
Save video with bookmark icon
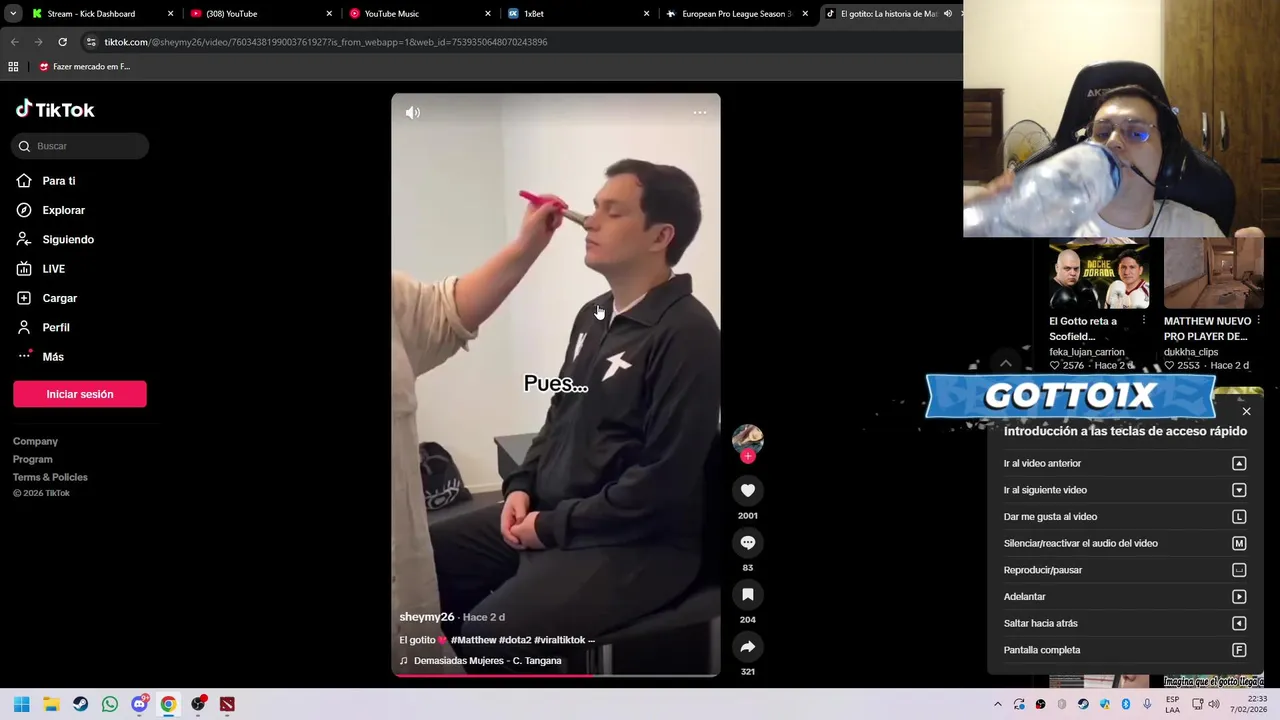[x=748, y=594]
